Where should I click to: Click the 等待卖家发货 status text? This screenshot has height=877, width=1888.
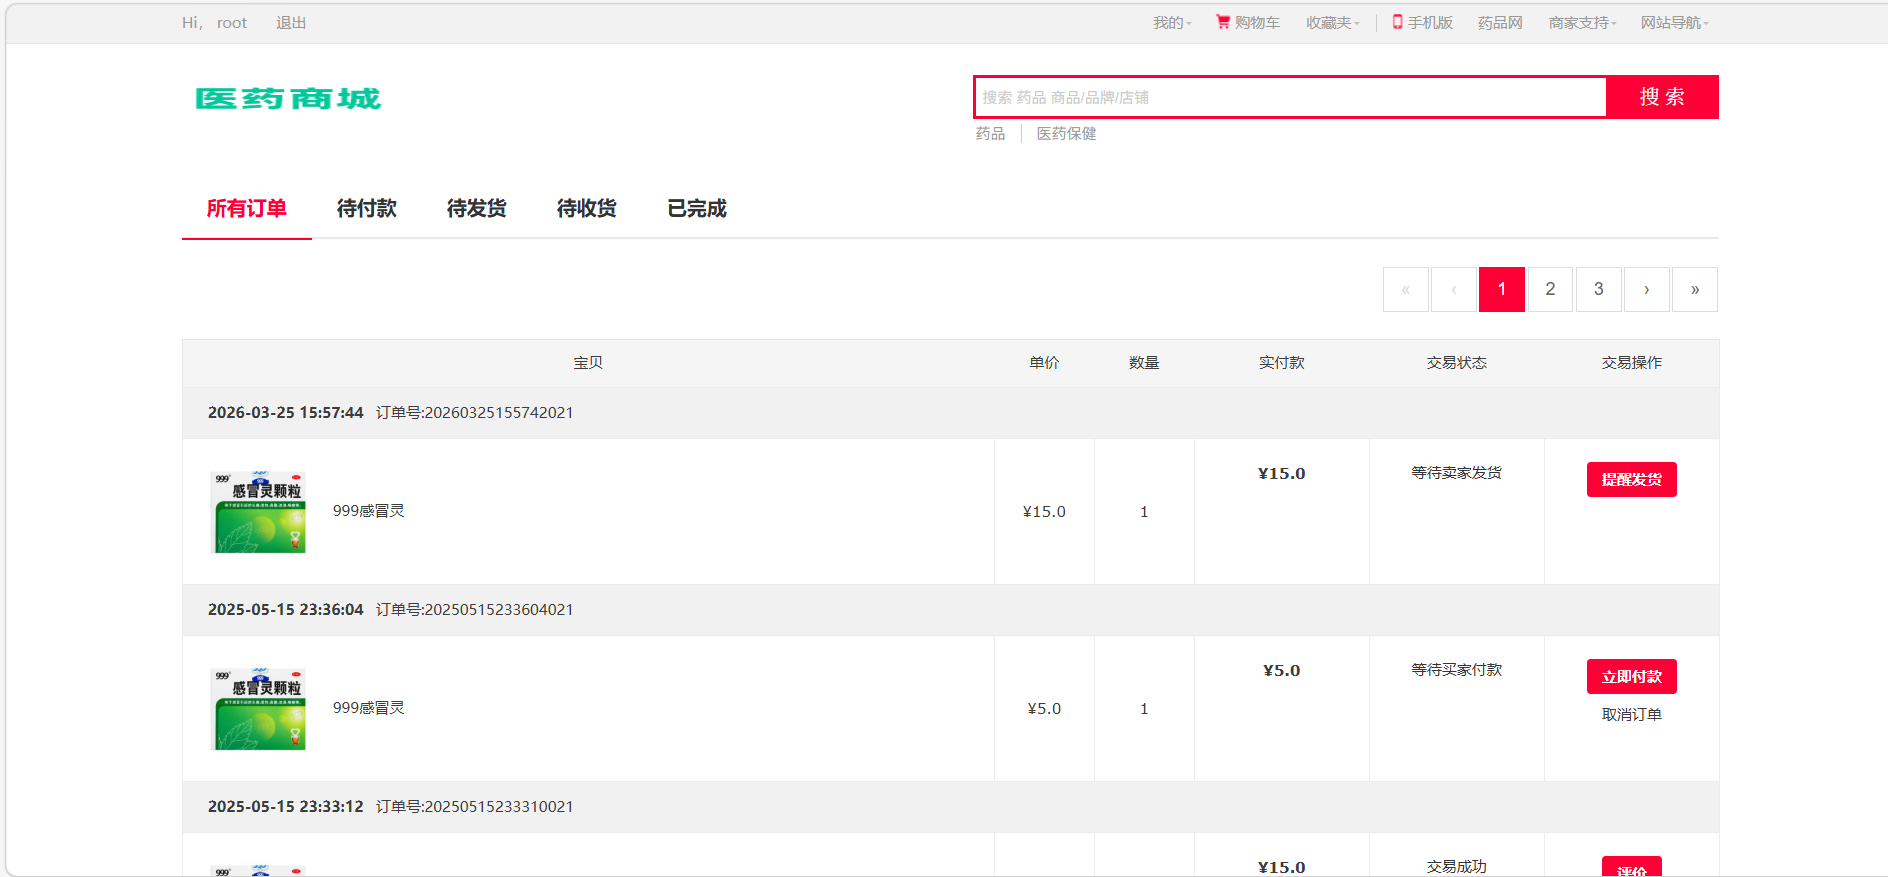1457,473
